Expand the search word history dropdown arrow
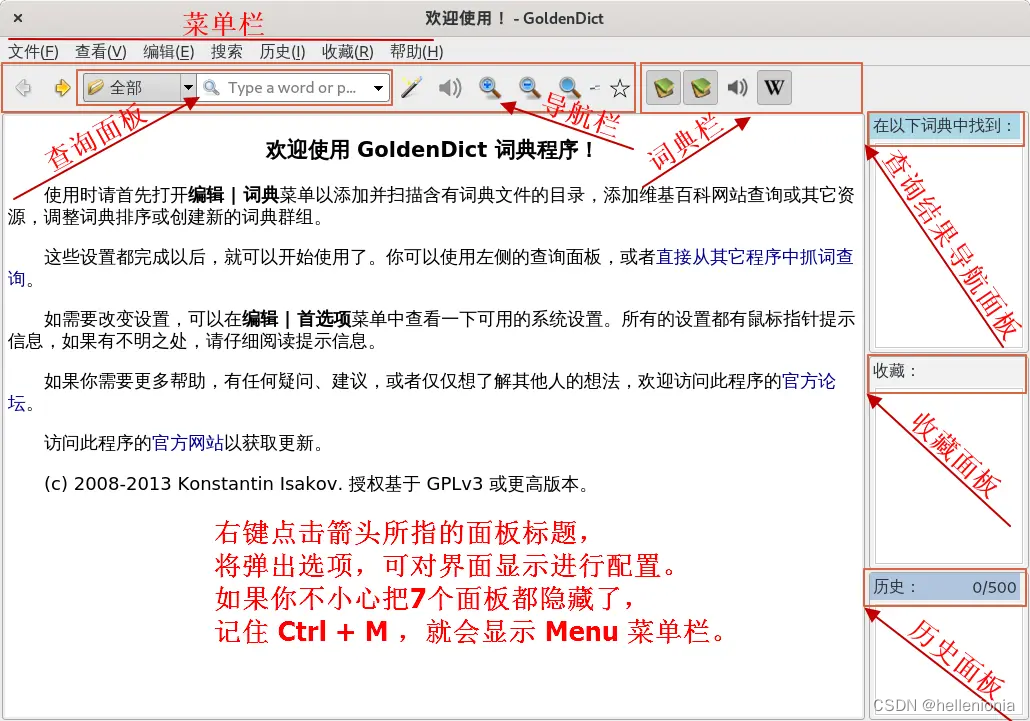The height and width of the screenshot is (721, 1030). click(x=379, y=87)
